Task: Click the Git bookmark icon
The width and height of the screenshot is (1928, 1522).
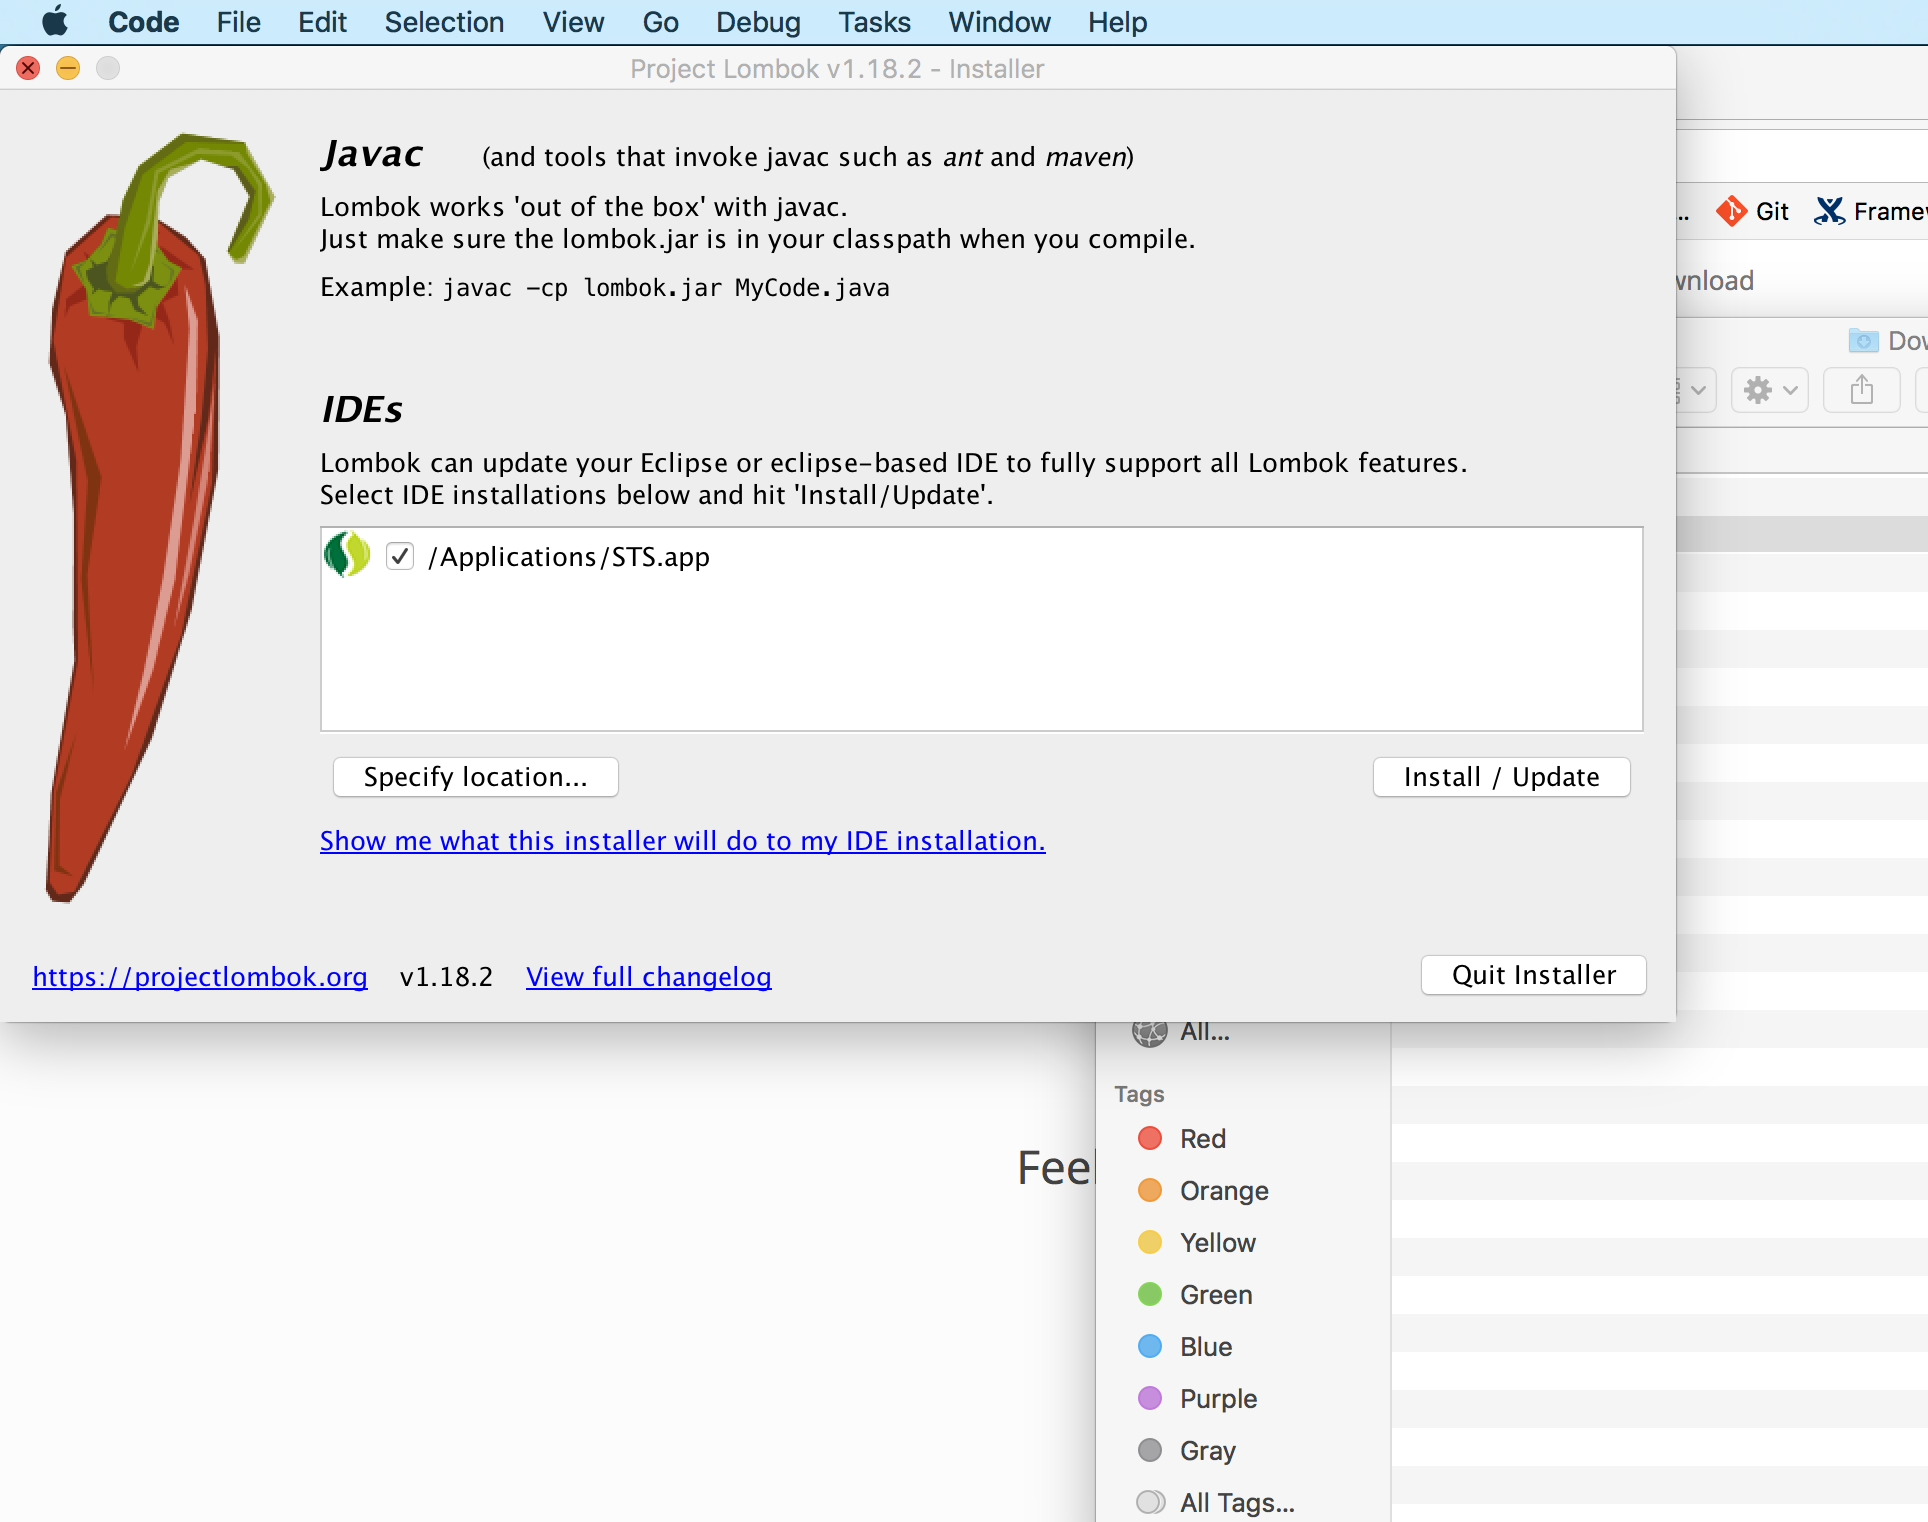Action: (1731, 211)
